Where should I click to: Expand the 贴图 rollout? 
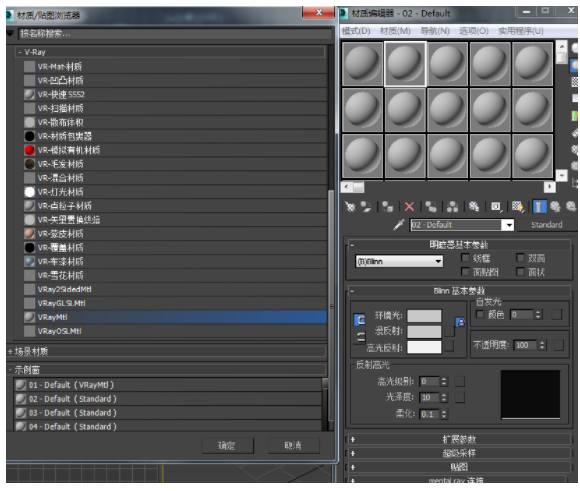(459, 467)
